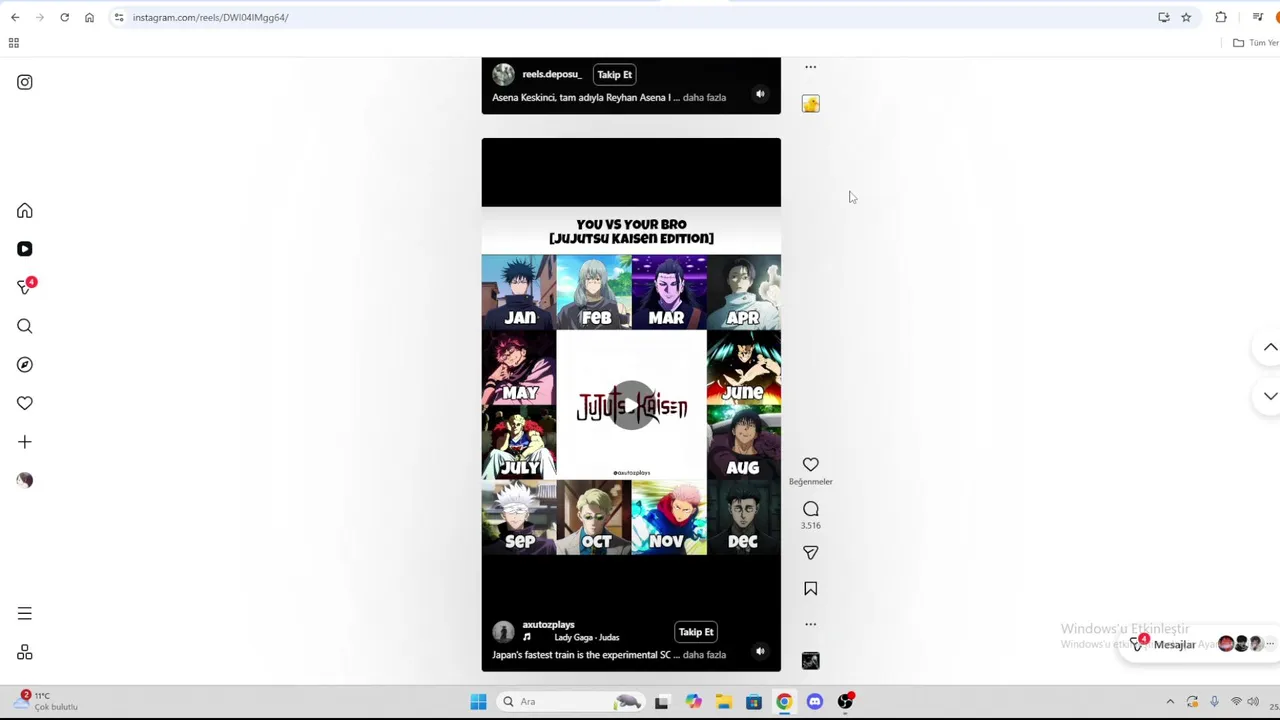This screenshot has width=1280, height=720.
Task: Open the media control icon in Chrome's toolbar
Action: 1258,17
